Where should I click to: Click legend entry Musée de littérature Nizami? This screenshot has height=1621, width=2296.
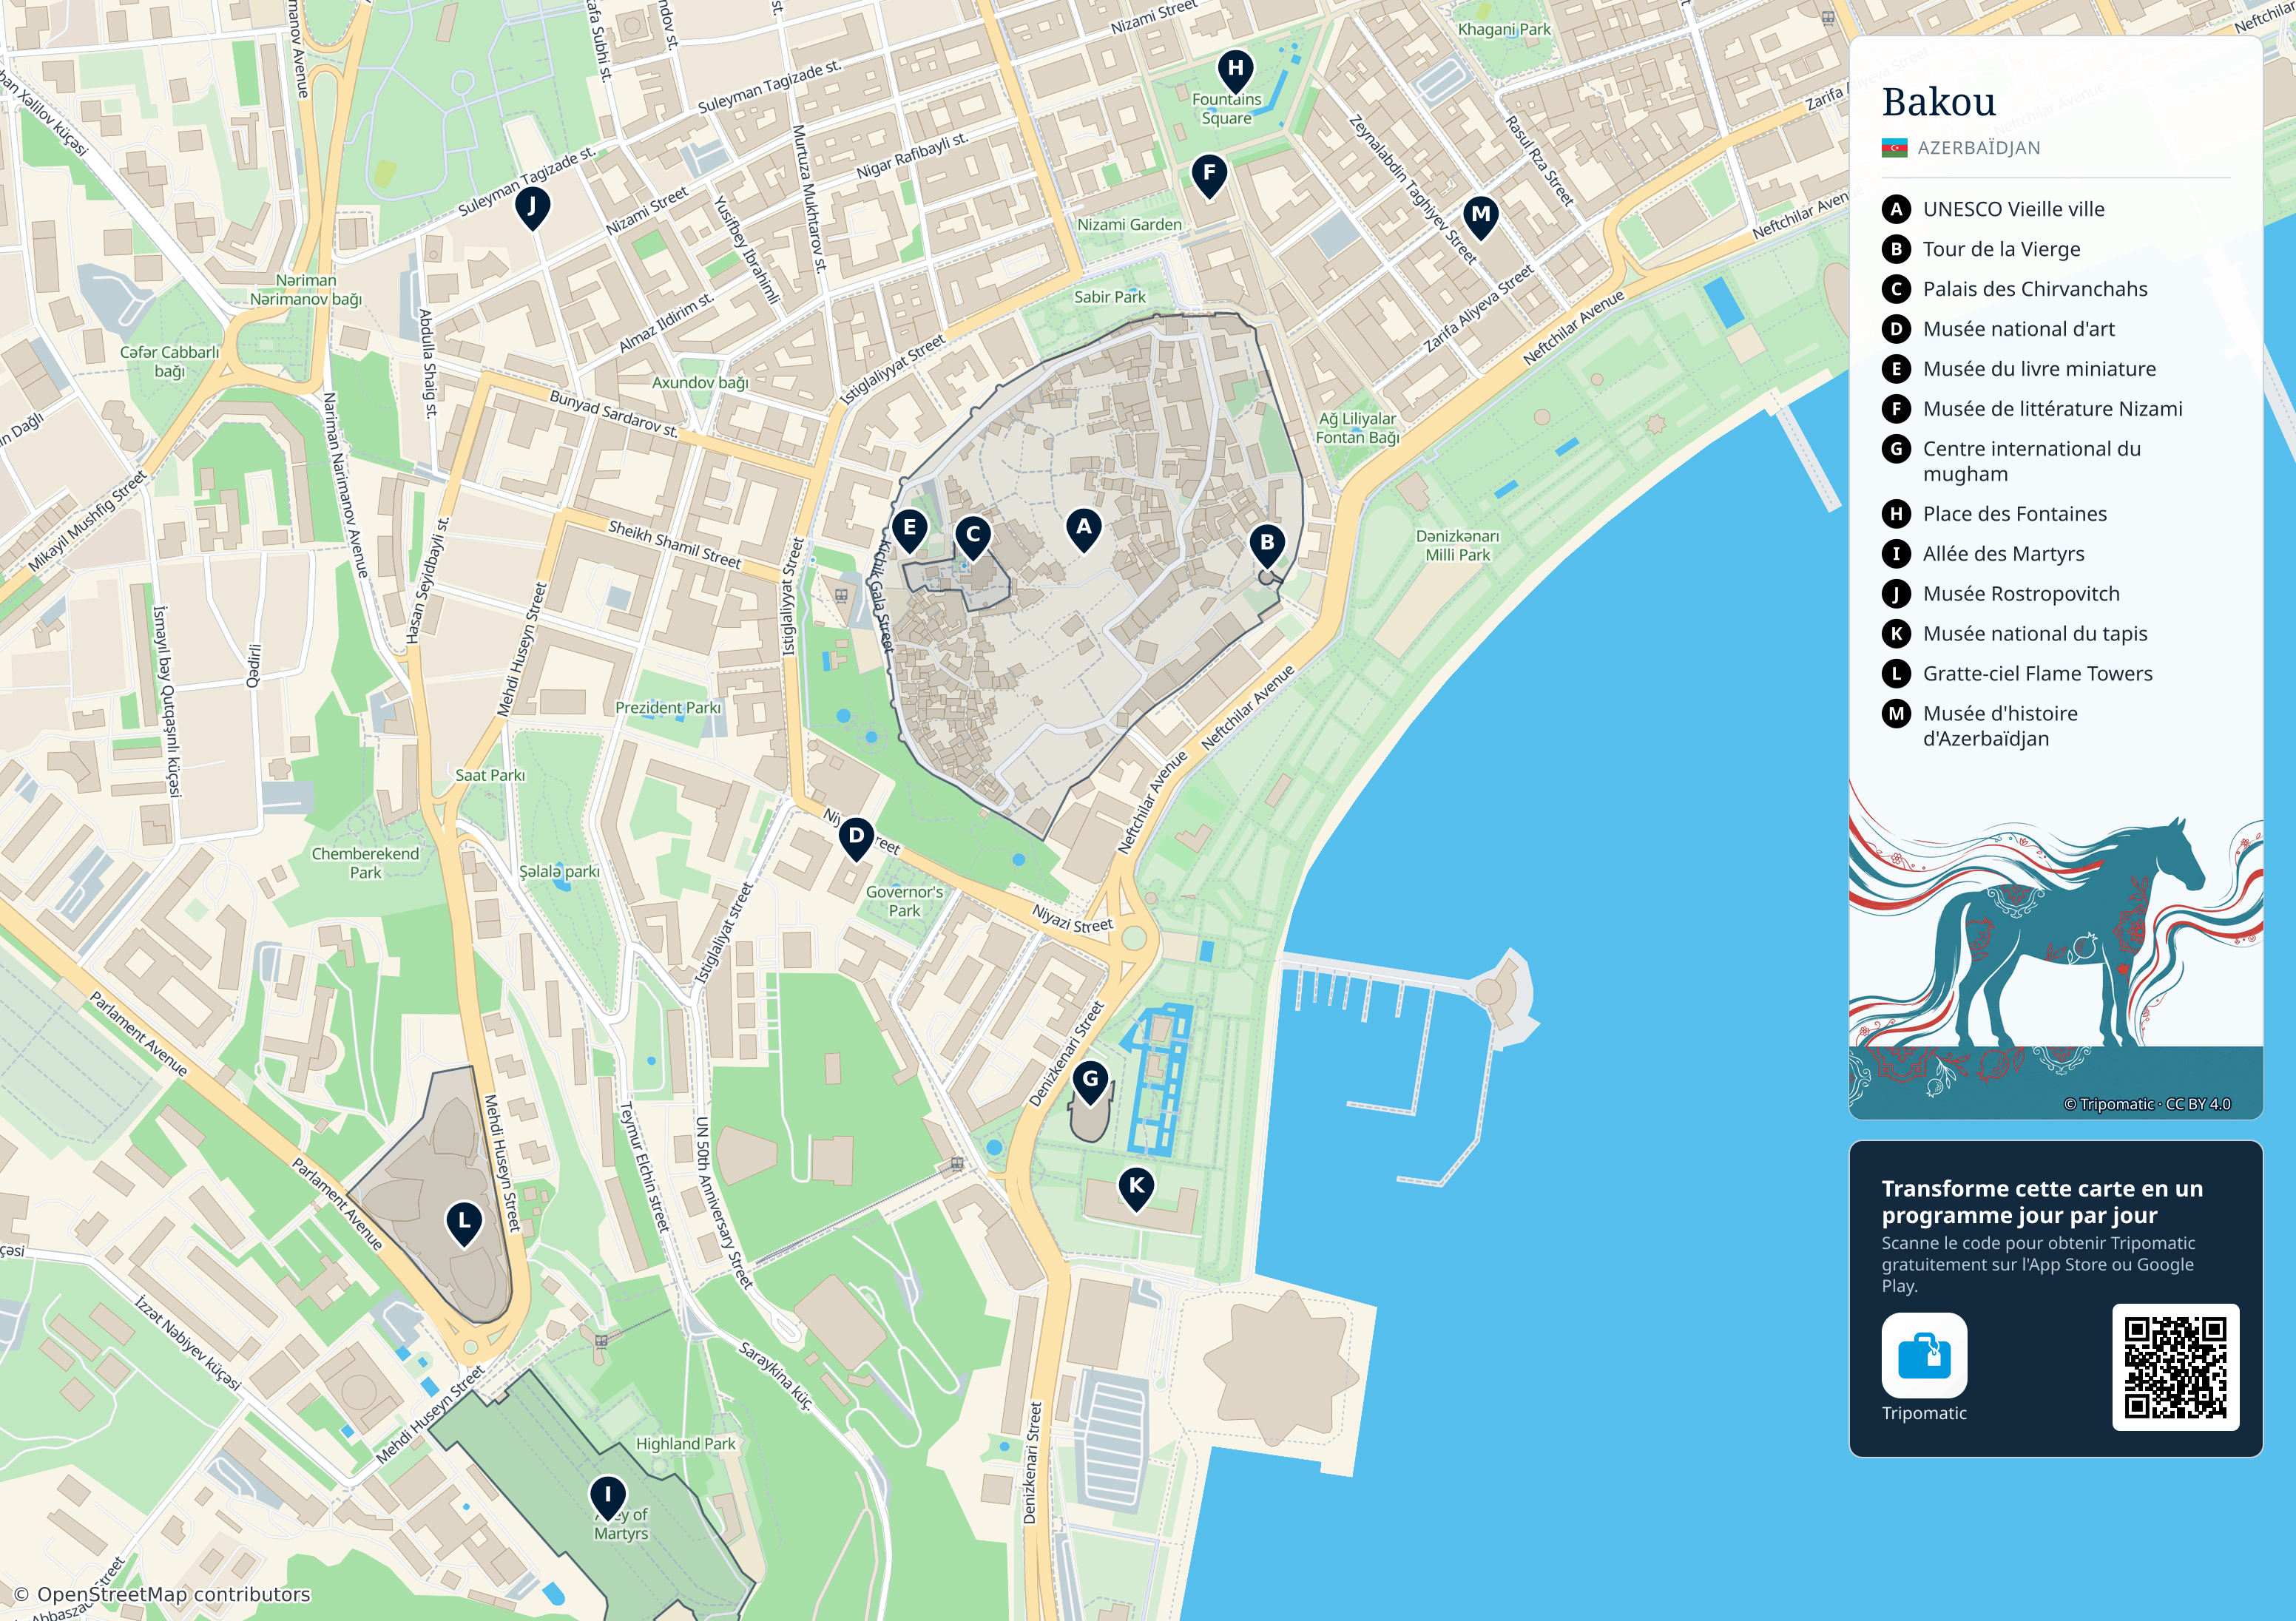tap(2033, 409)
